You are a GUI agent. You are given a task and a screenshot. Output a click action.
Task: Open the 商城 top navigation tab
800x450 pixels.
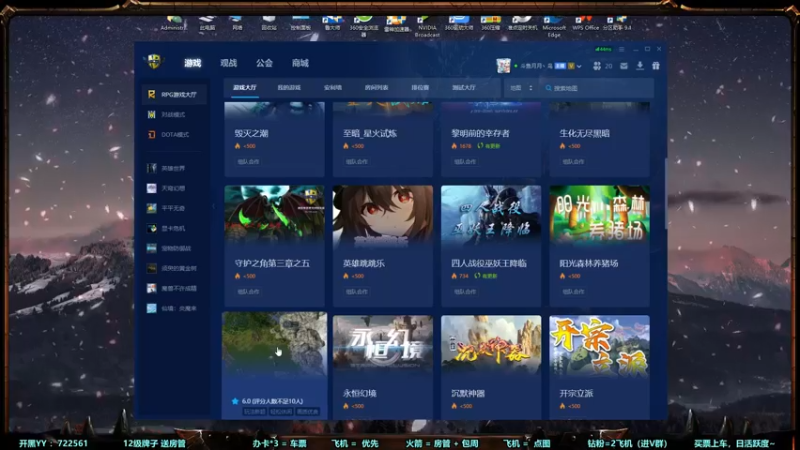tap(300, 63)
